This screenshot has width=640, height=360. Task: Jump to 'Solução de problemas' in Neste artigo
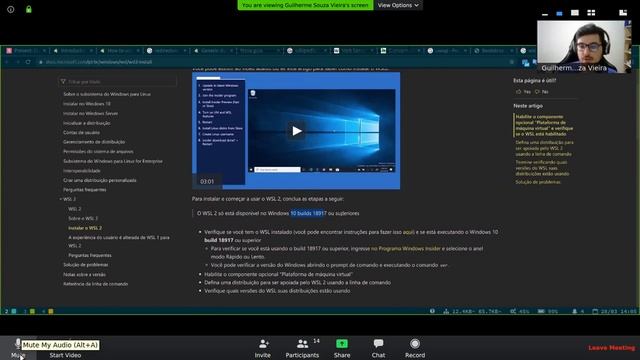click(x=538, y=182)
